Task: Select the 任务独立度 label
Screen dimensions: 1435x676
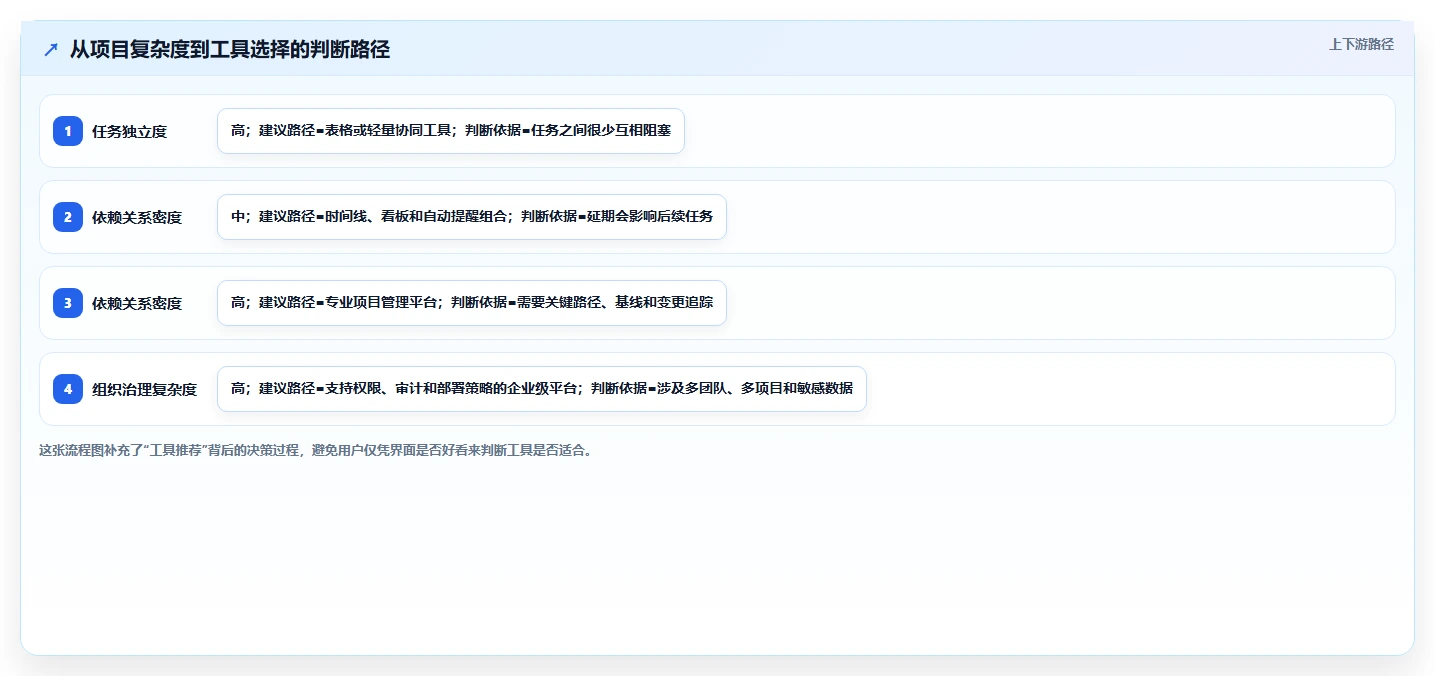Action: point(129,132)
